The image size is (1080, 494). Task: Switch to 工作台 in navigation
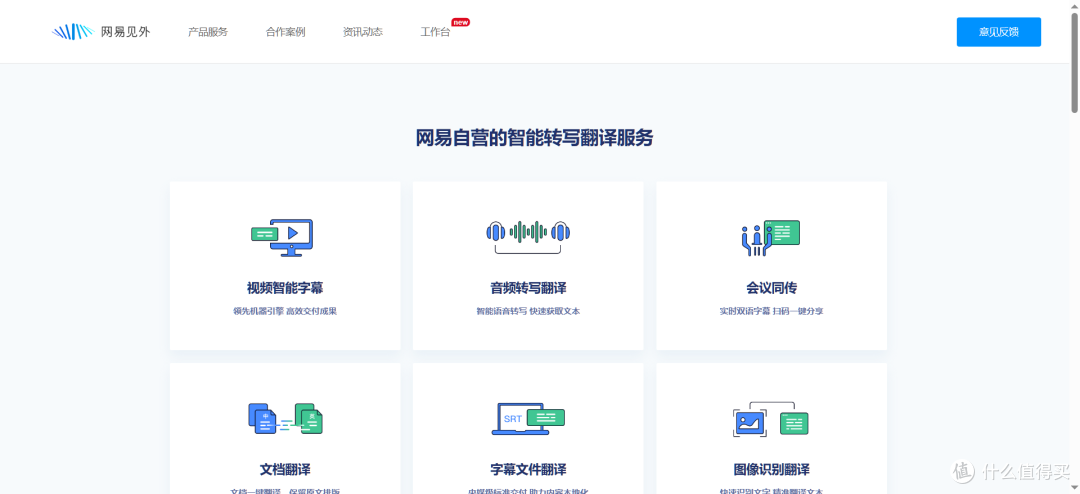pos(435,32)
